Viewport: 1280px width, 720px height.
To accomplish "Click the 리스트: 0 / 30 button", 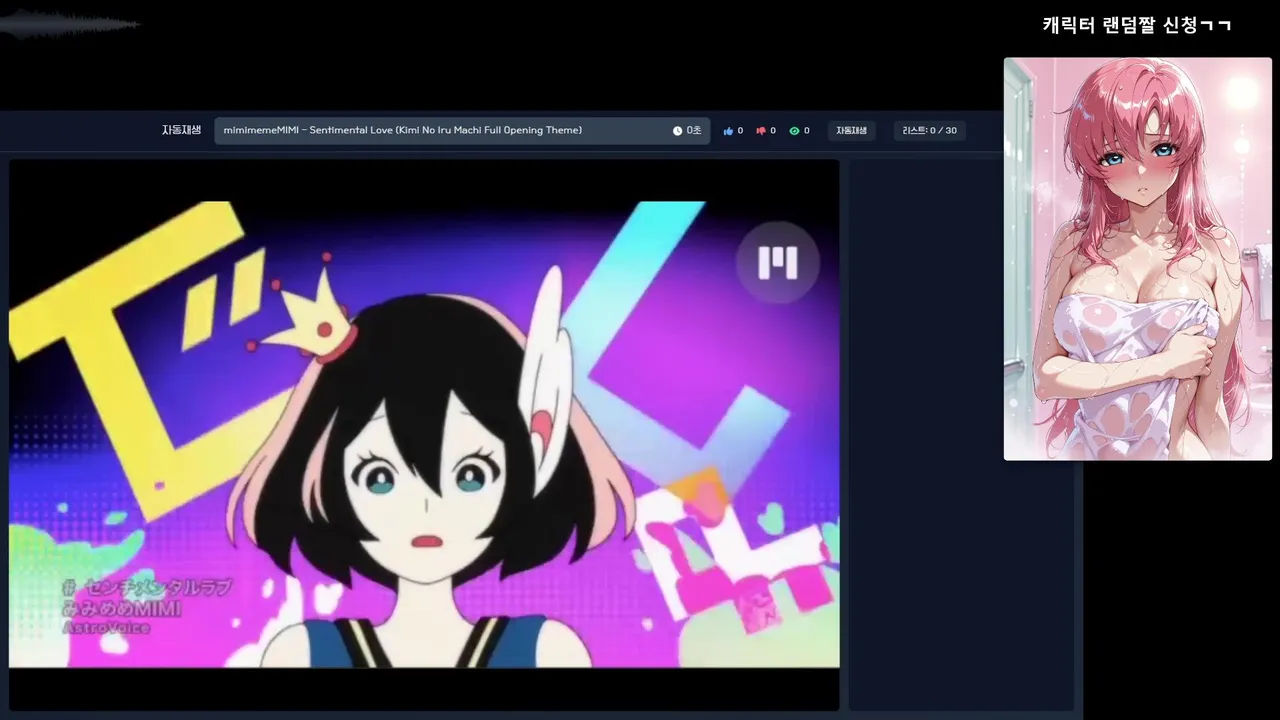I will tap(929, 131).
